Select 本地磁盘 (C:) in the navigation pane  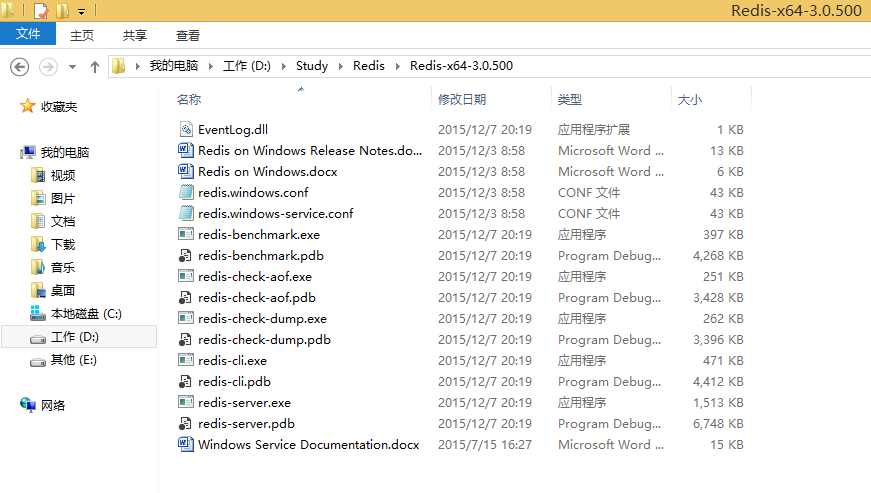click(x=86, y=314)
